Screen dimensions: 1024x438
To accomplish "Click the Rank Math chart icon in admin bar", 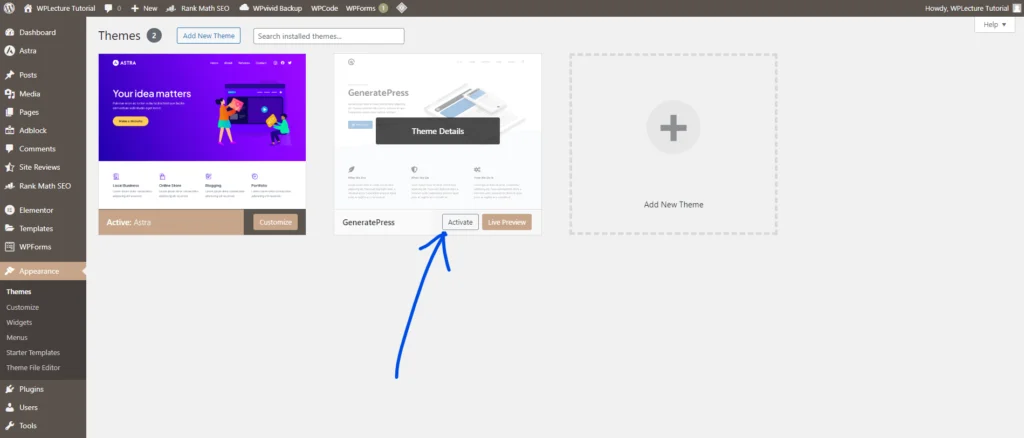I will coord(170,8).
